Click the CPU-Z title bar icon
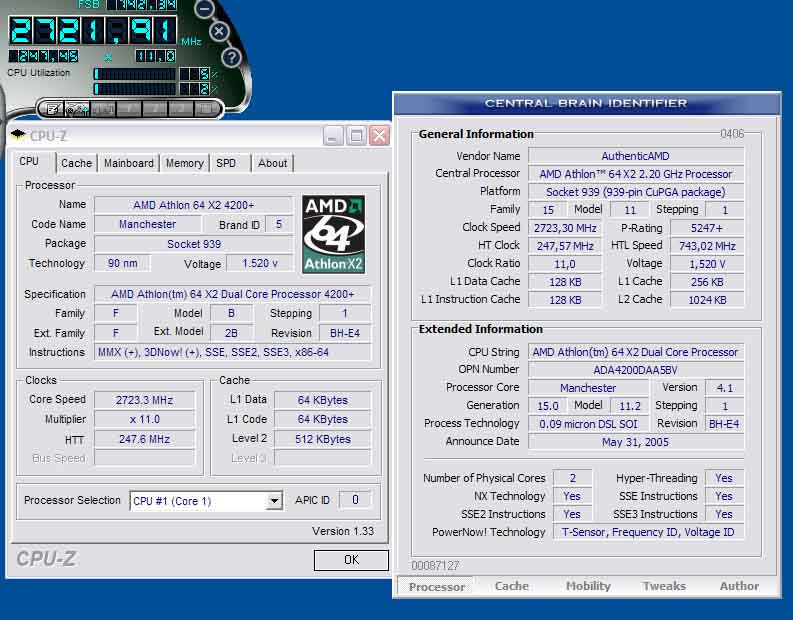The height and width of the screenshot is (620, 793). point(18,135)
